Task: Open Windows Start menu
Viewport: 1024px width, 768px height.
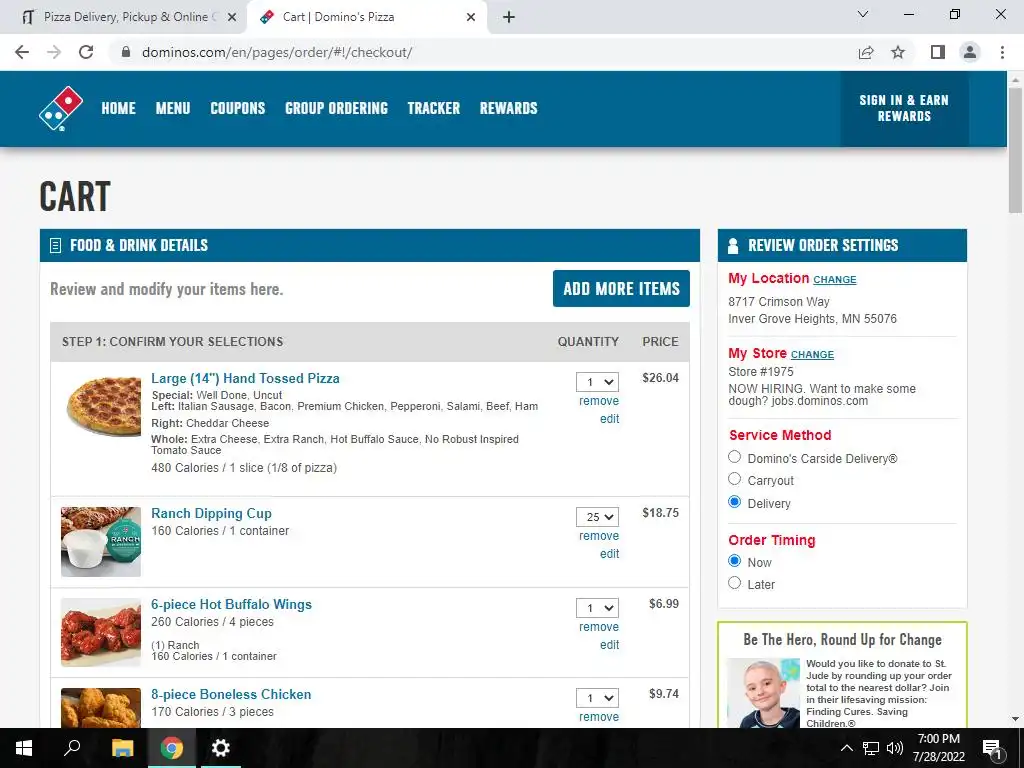Action: tap(24, 748)
